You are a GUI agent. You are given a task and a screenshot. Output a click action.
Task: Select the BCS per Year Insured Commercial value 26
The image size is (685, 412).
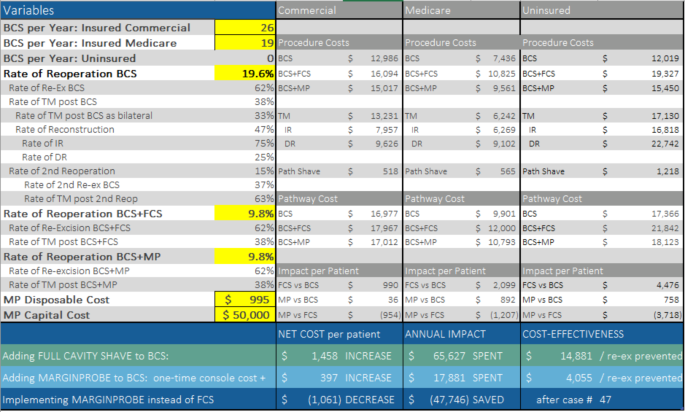(245, 28)
